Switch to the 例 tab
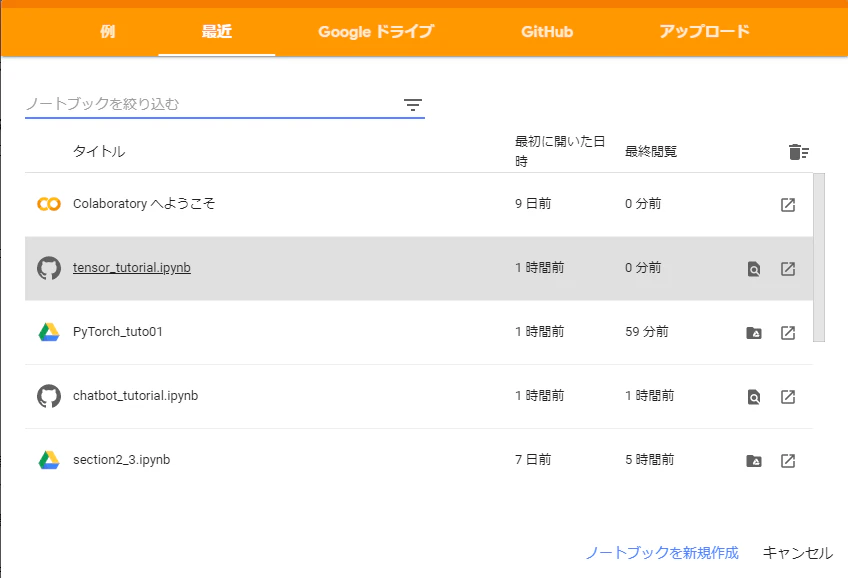The width and height of the screenshot is (848, 578). pos(108,31)
